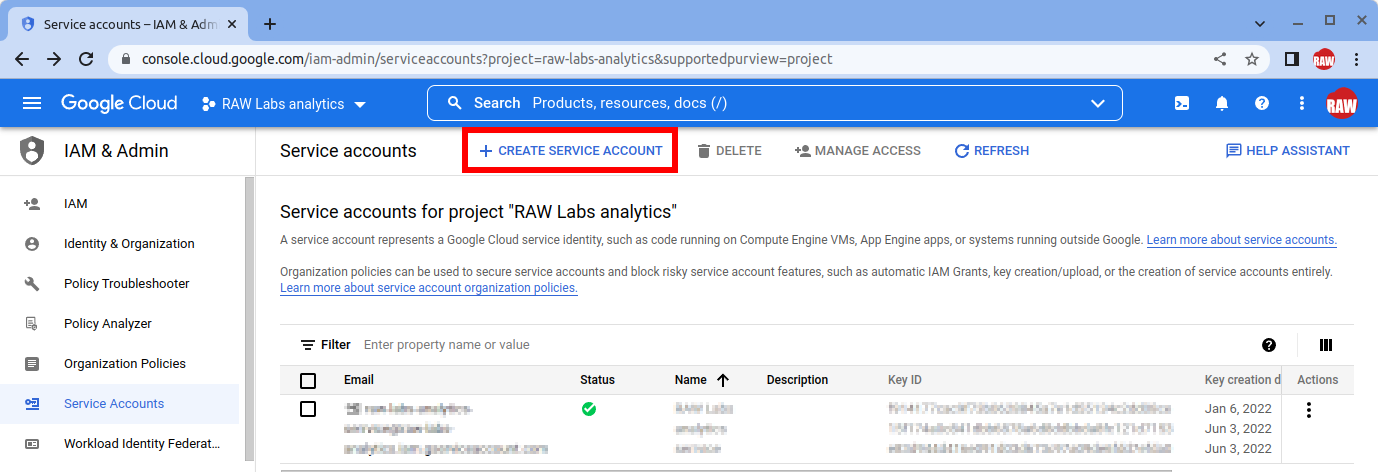Toggle Name column sort arrow
1378x472 pixels.
coord(722,380)
